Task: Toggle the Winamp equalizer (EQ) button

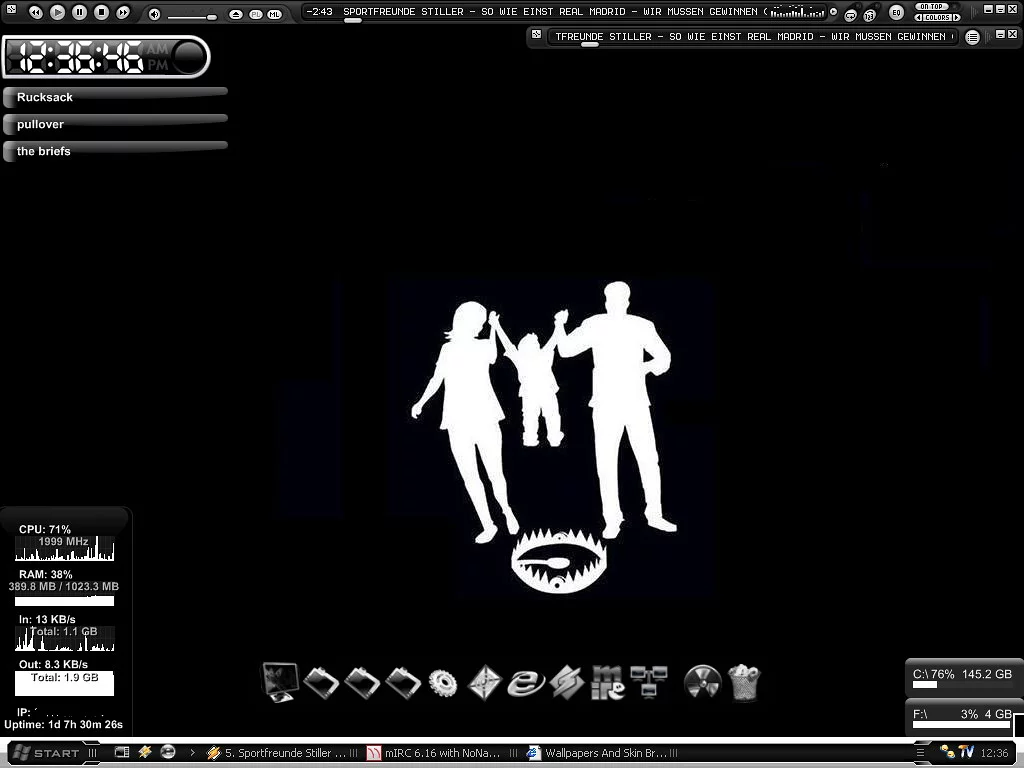Action: pos(896,13)
